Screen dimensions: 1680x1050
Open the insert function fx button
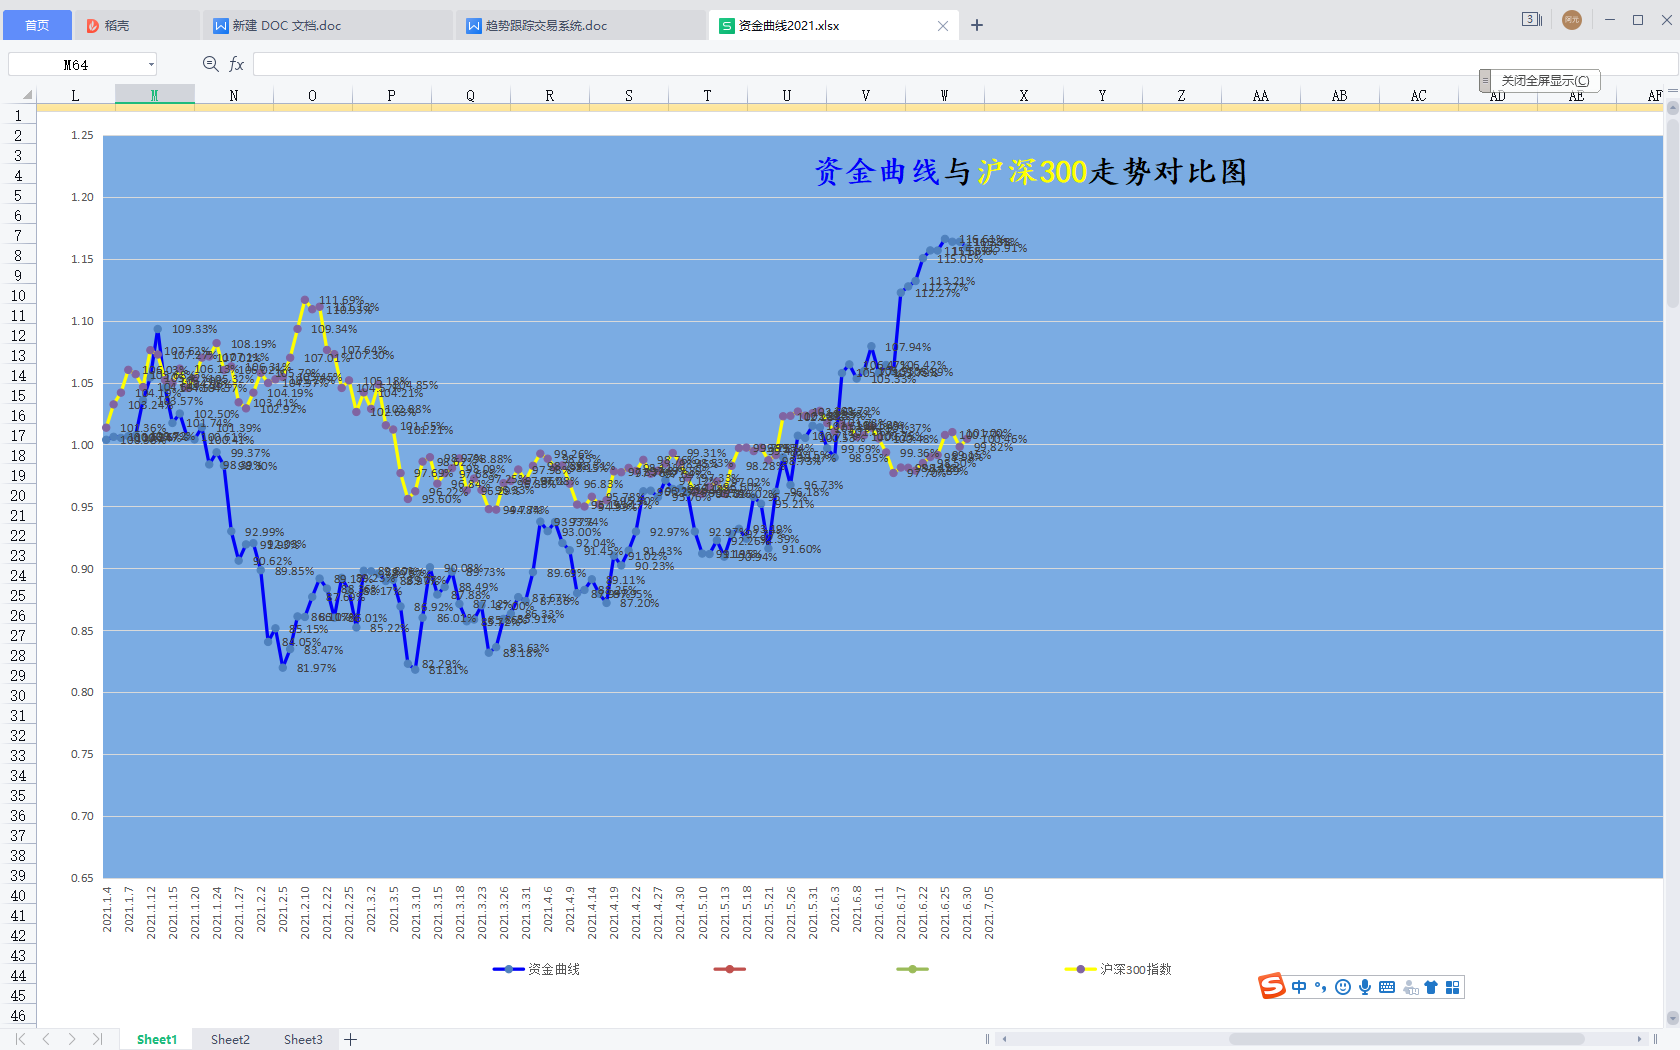237,64
